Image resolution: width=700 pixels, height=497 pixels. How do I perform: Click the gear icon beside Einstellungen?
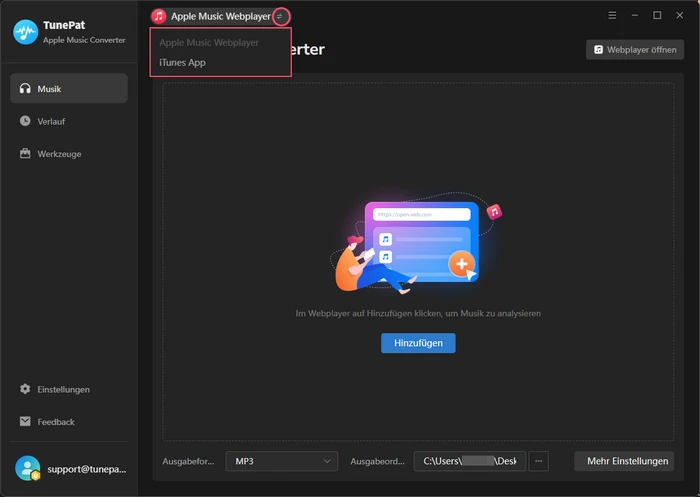click(25, 389)
